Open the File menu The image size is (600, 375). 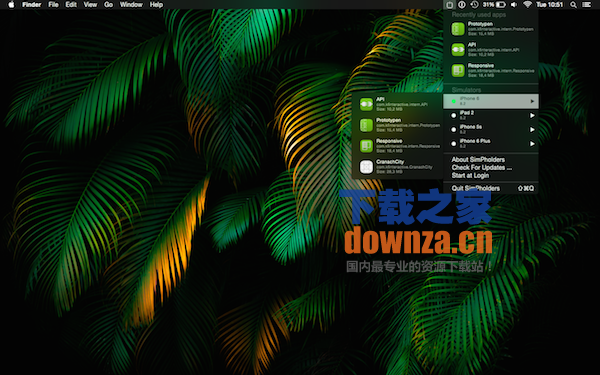(x=53, y=5)
